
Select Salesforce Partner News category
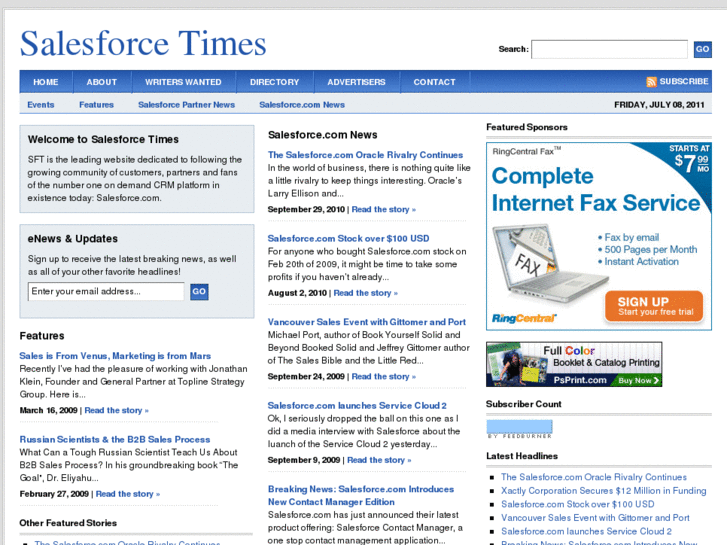pos(186,105)
